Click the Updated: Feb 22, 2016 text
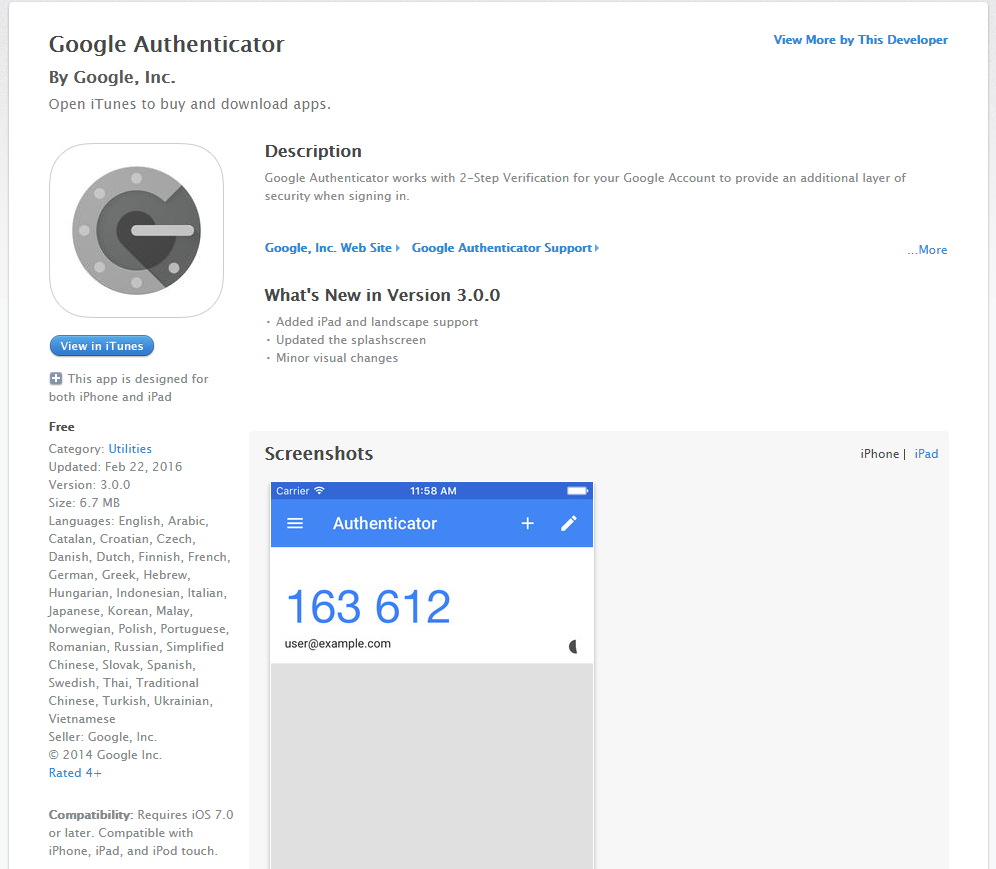Viewport: 996px width, 869px height. 116,467
